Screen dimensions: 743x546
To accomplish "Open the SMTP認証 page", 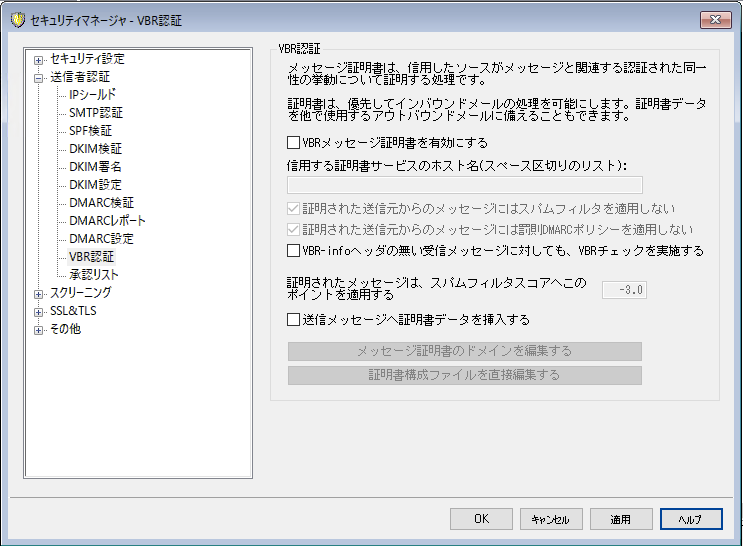I will 96,113.
